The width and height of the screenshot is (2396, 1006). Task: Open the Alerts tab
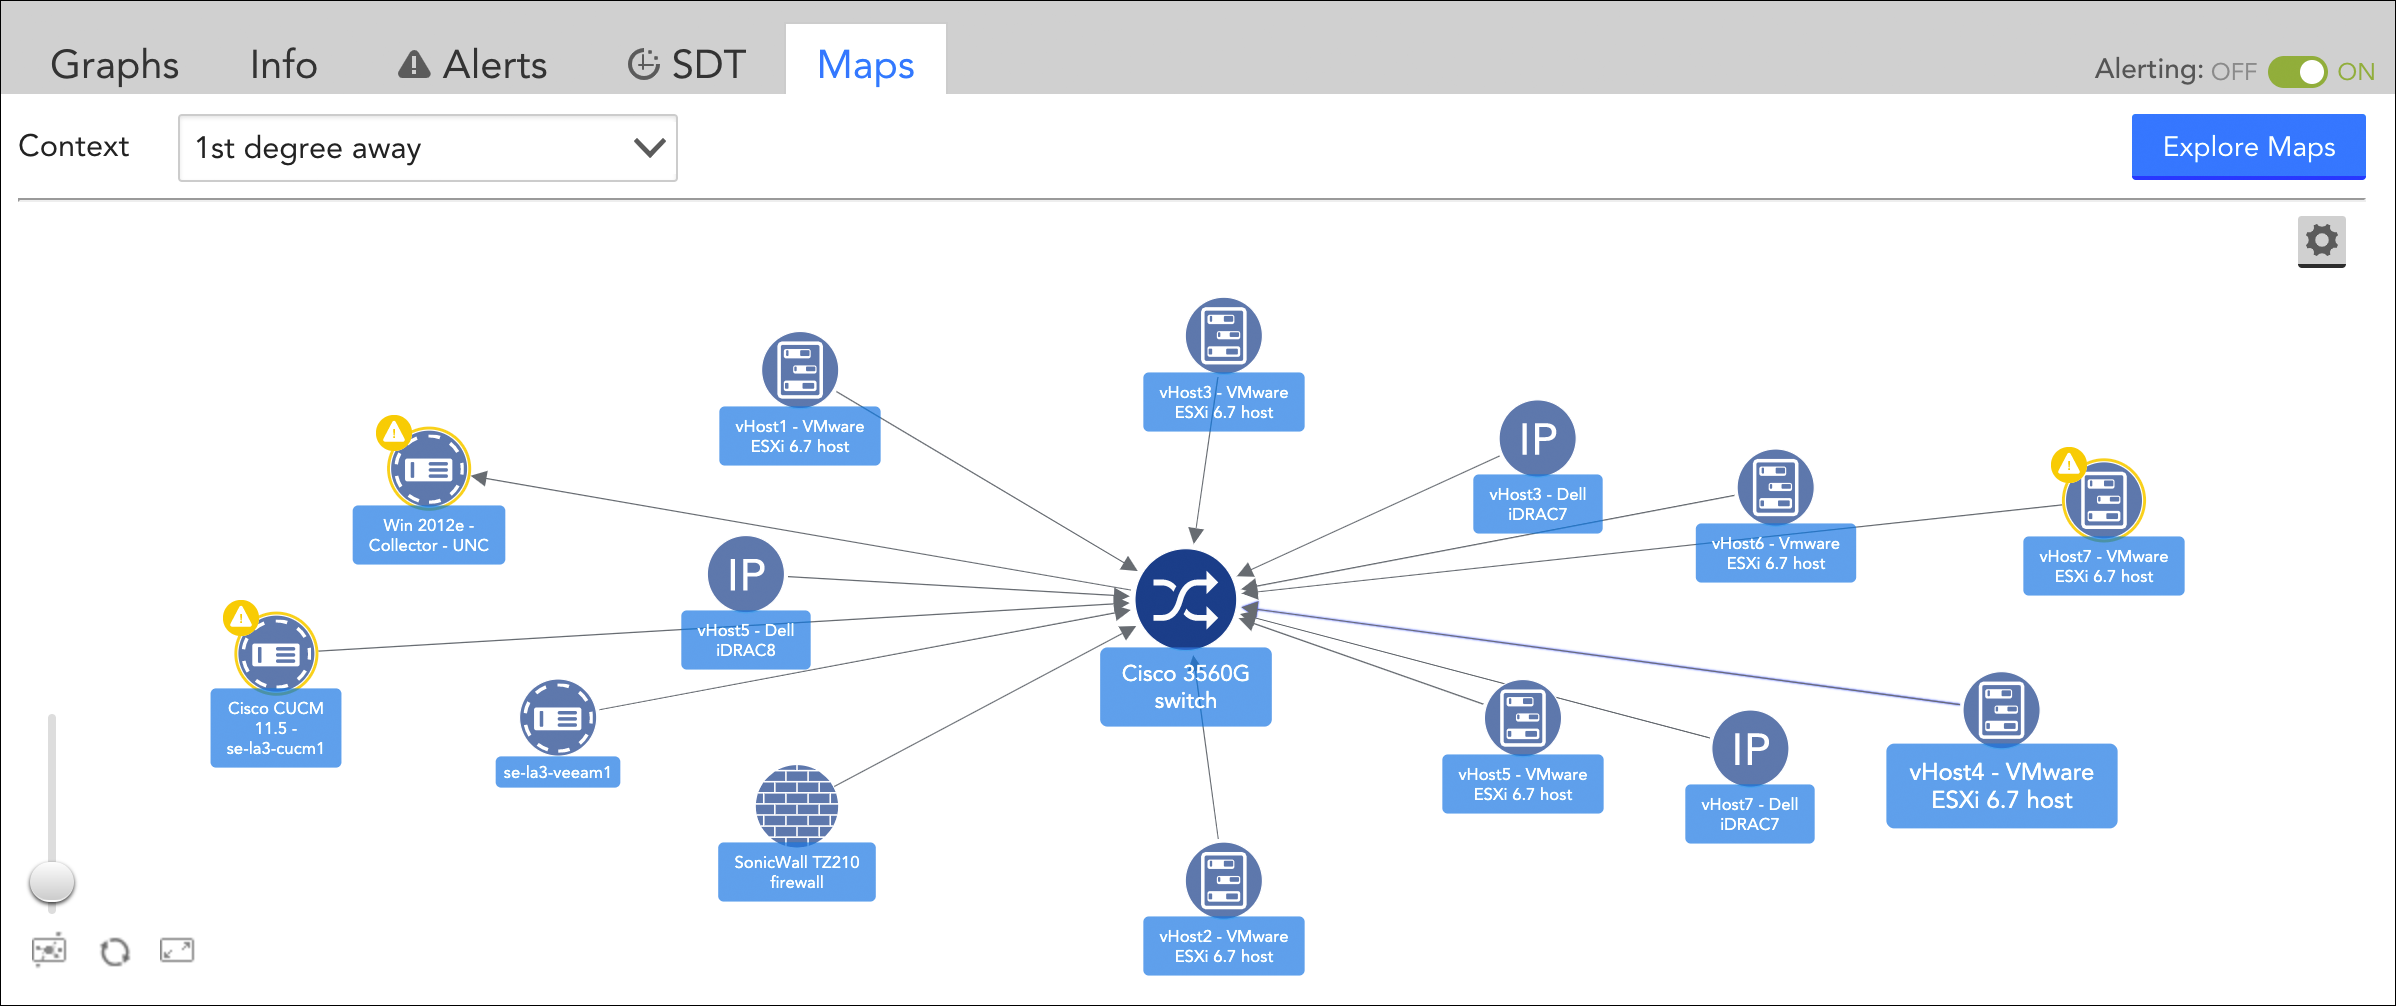(x=472, y=65)
